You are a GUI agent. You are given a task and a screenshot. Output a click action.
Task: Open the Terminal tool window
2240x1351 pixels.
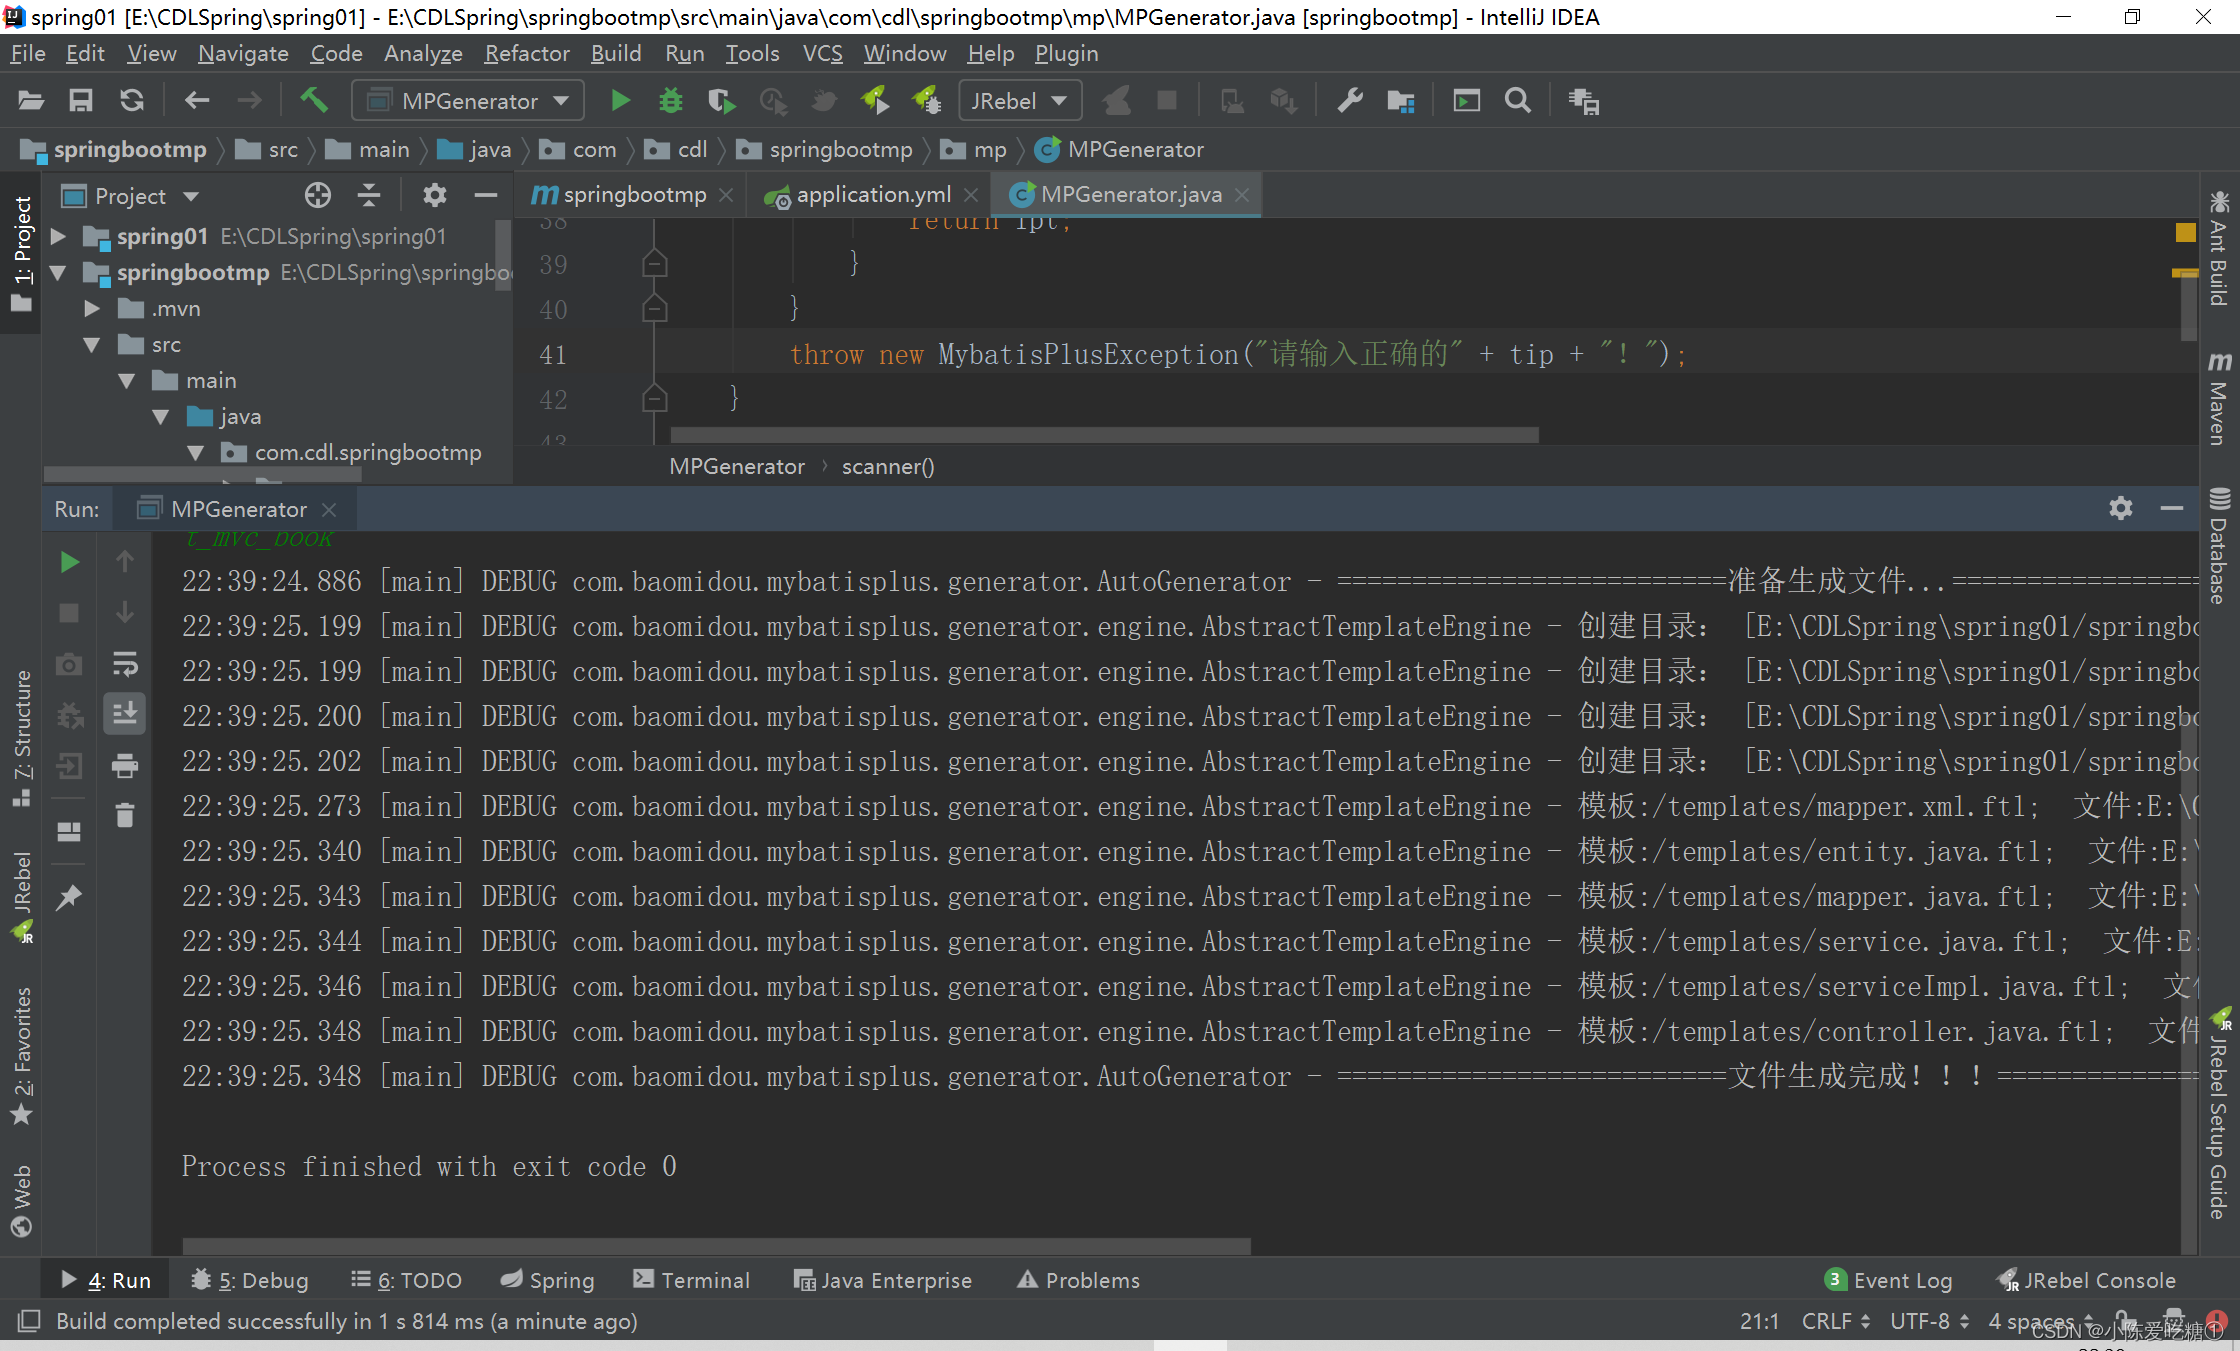[692, 1280]
